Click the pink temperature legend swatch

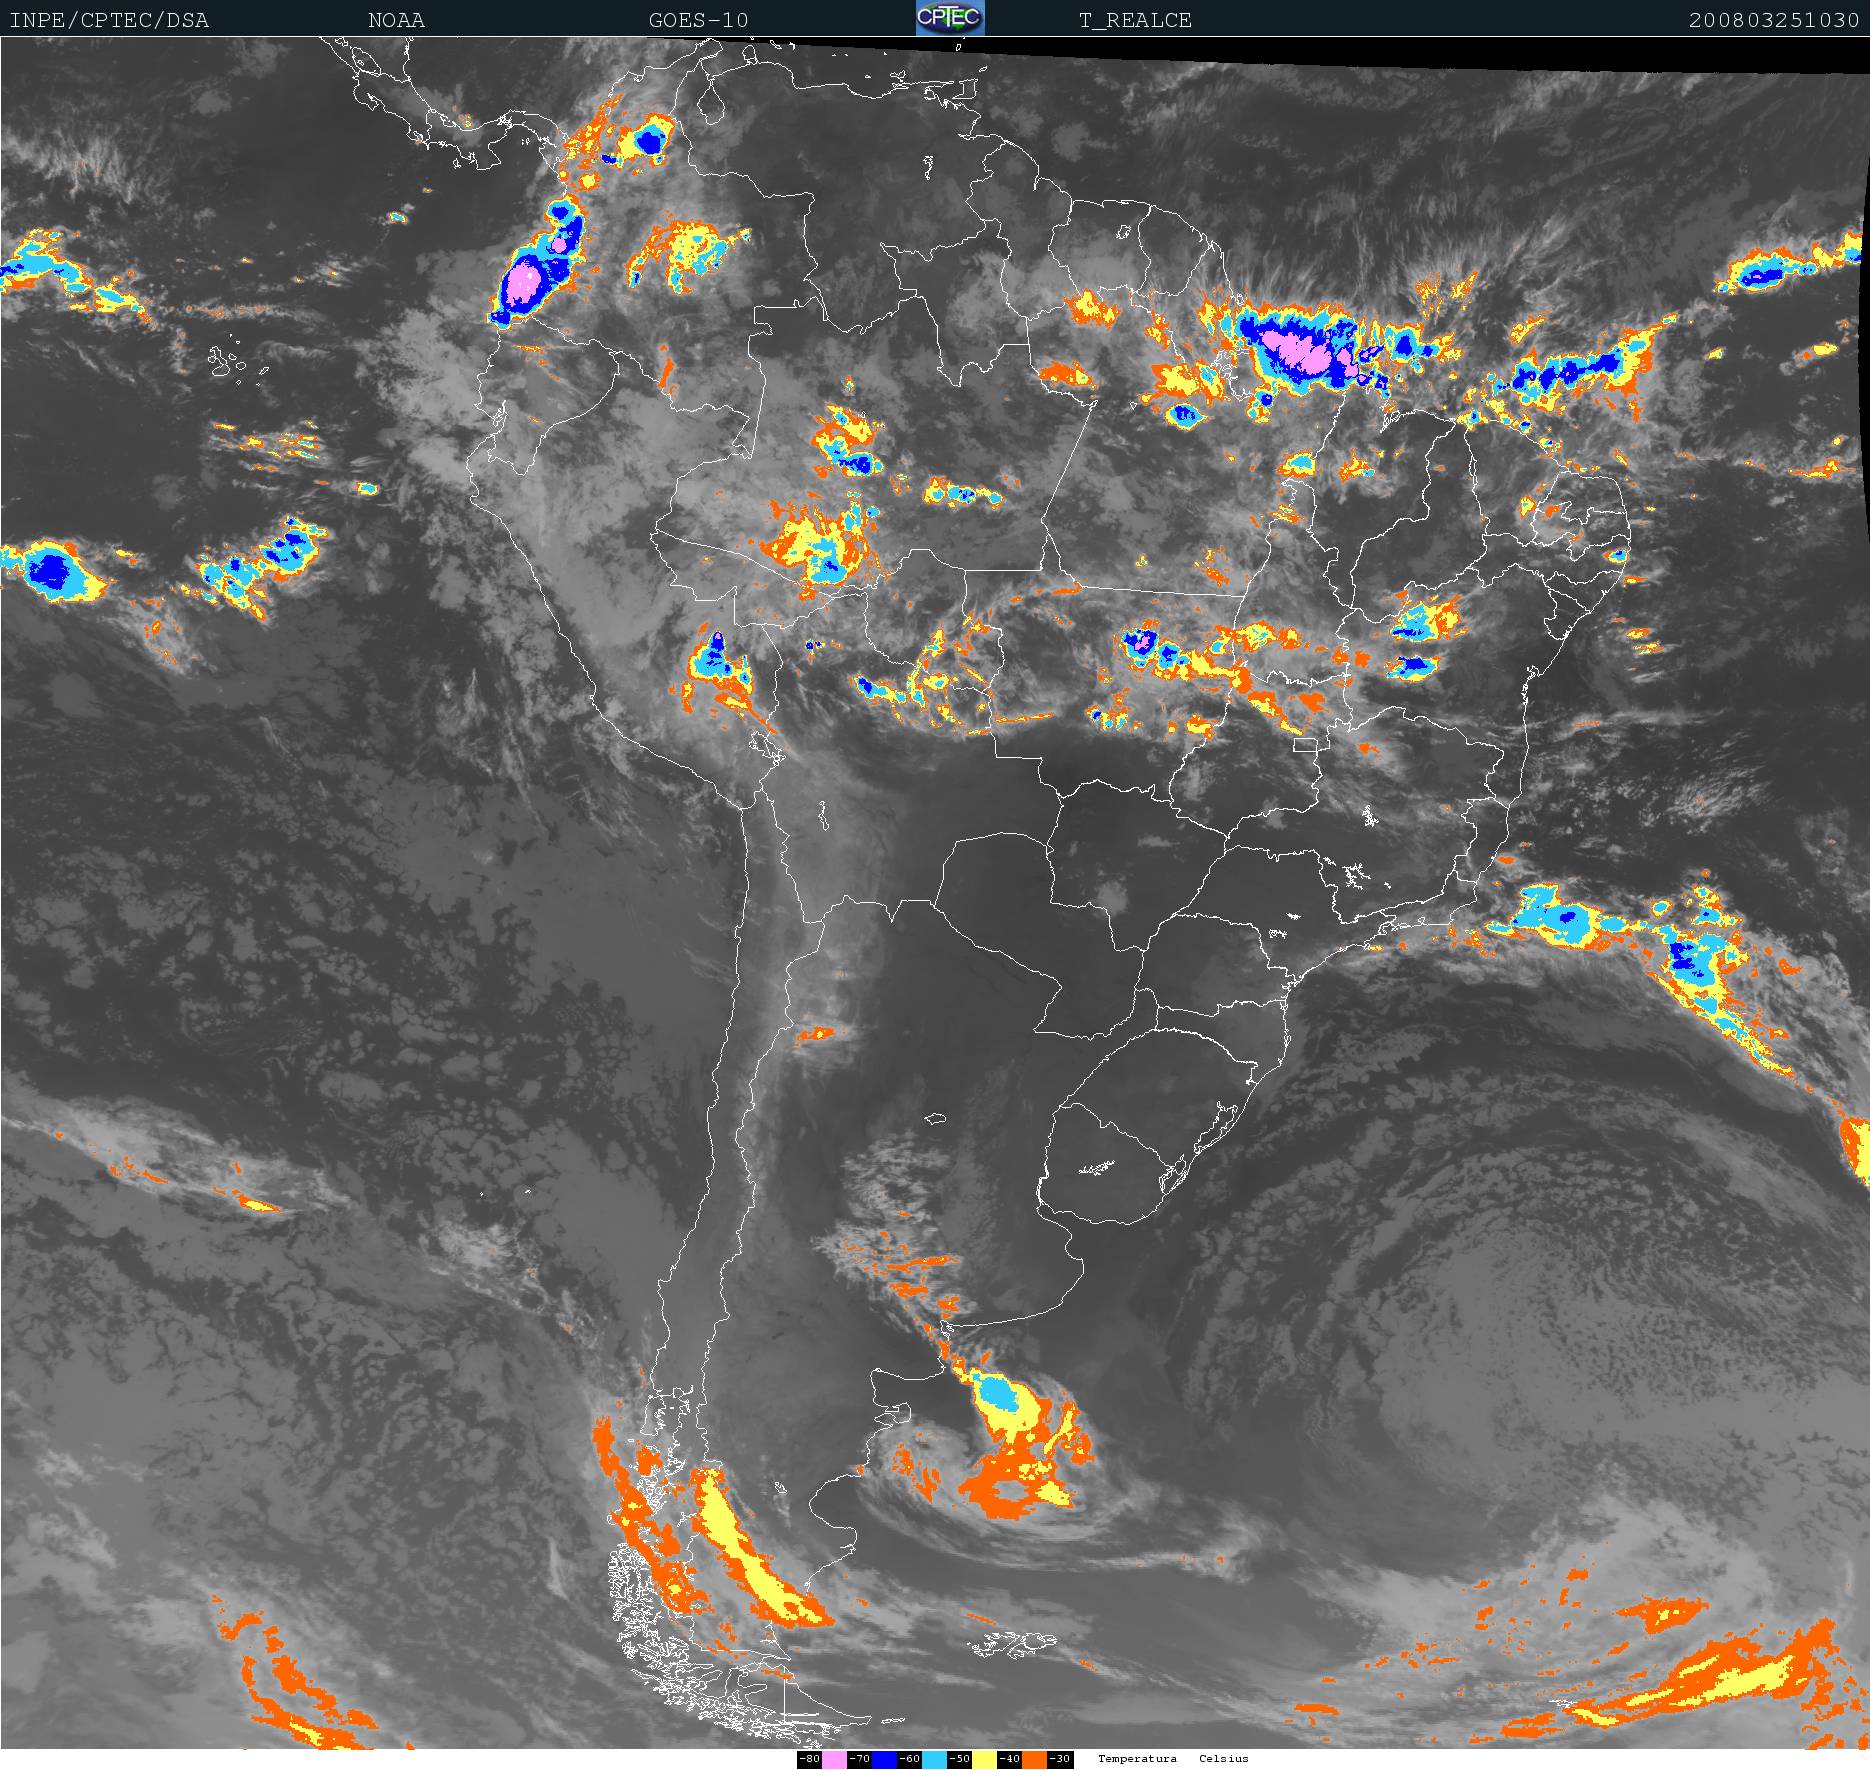coord(834,1759)
